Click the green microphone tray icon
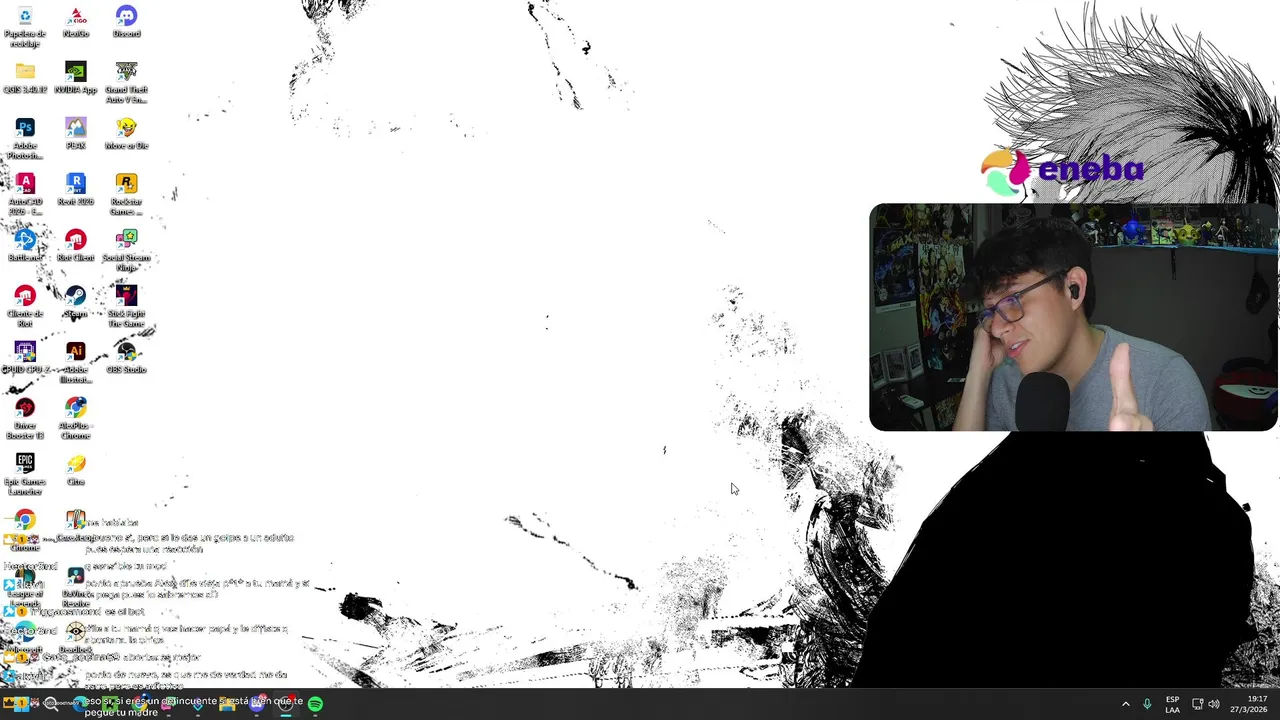The width and height of the screenshot is (1280, 720). (x=1147, y=704)
